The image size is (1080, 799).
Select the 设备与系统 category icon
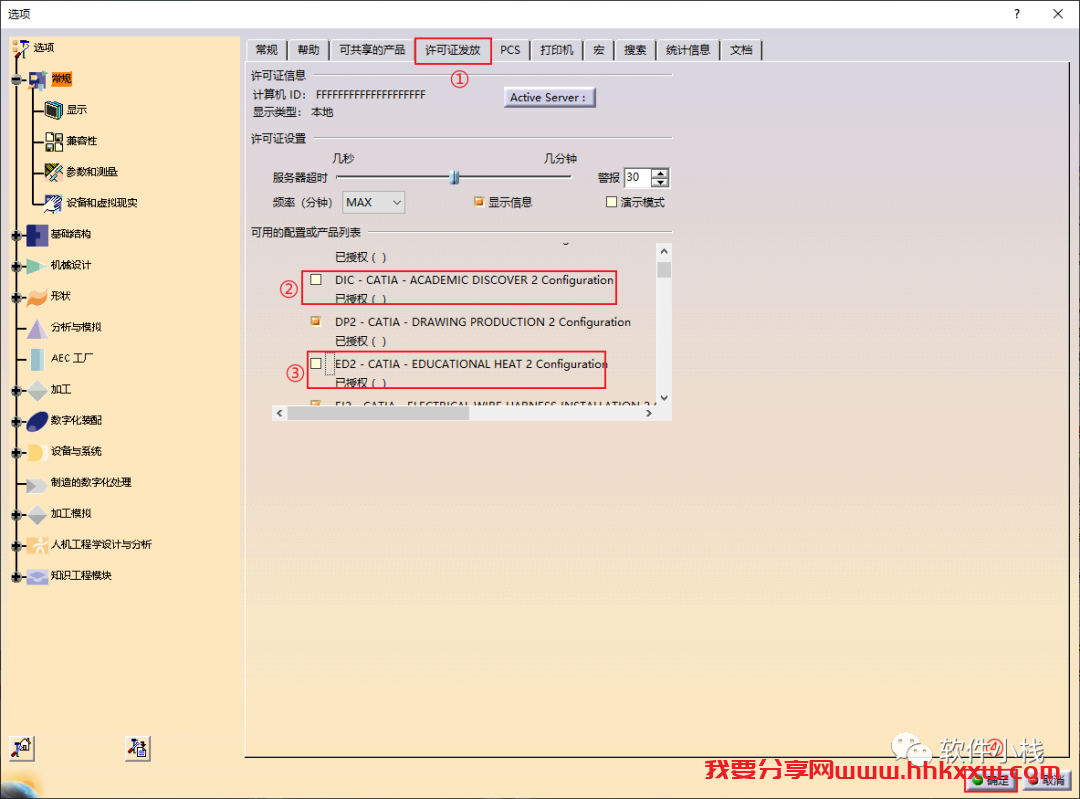point(36,453)
